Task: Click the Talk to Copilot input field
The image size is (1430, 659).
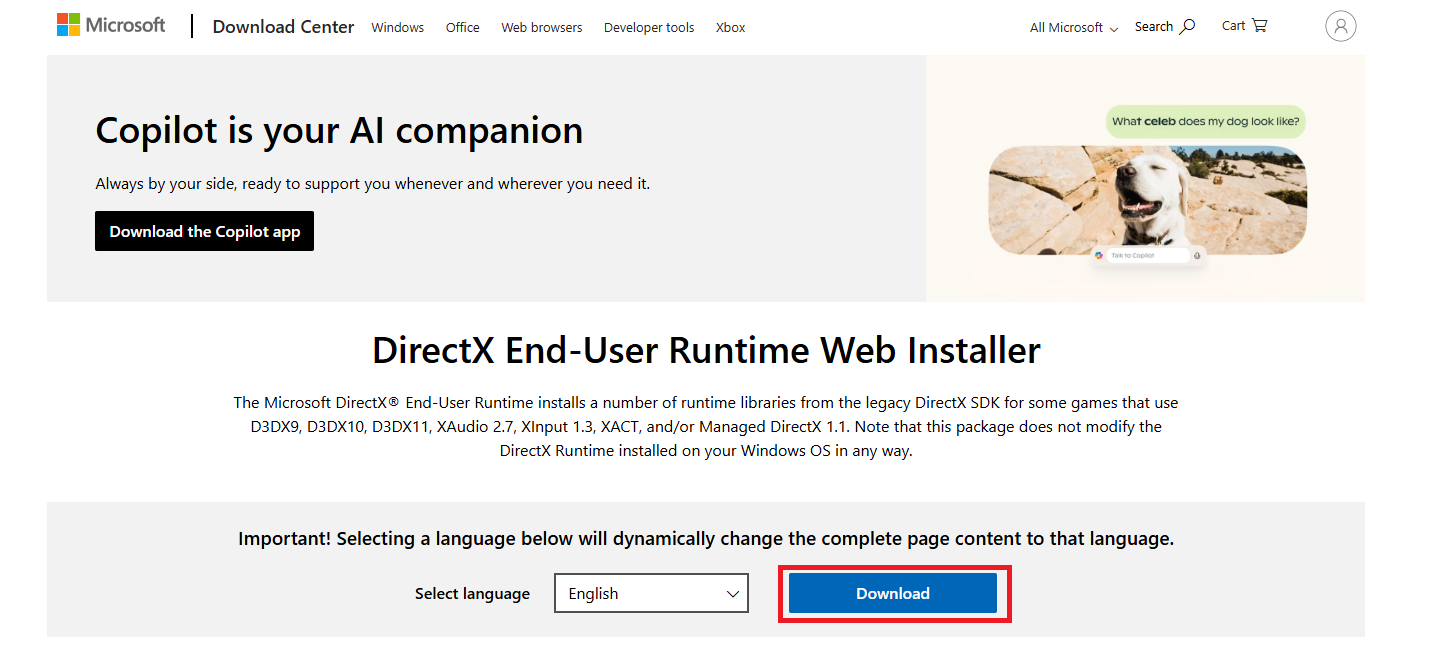Action: pyautogui.click(x=1145, y=255)
